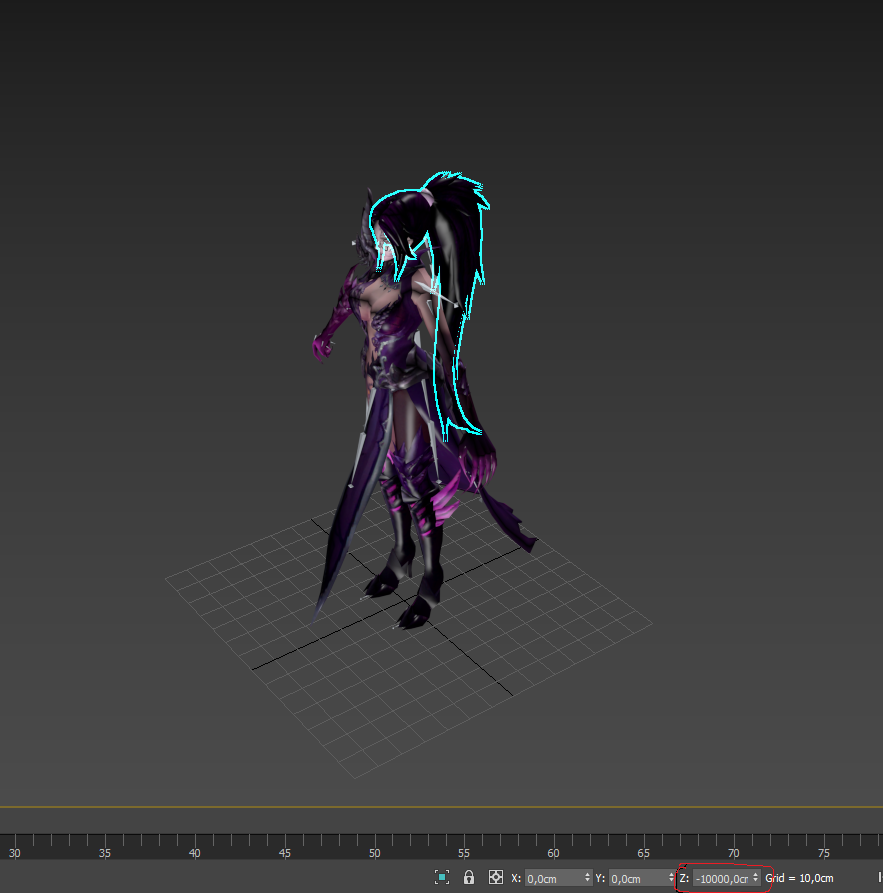This screenshot has width=883, height=893.
Task: Click the Z field showing -10000,0cm
Action: 722,878
